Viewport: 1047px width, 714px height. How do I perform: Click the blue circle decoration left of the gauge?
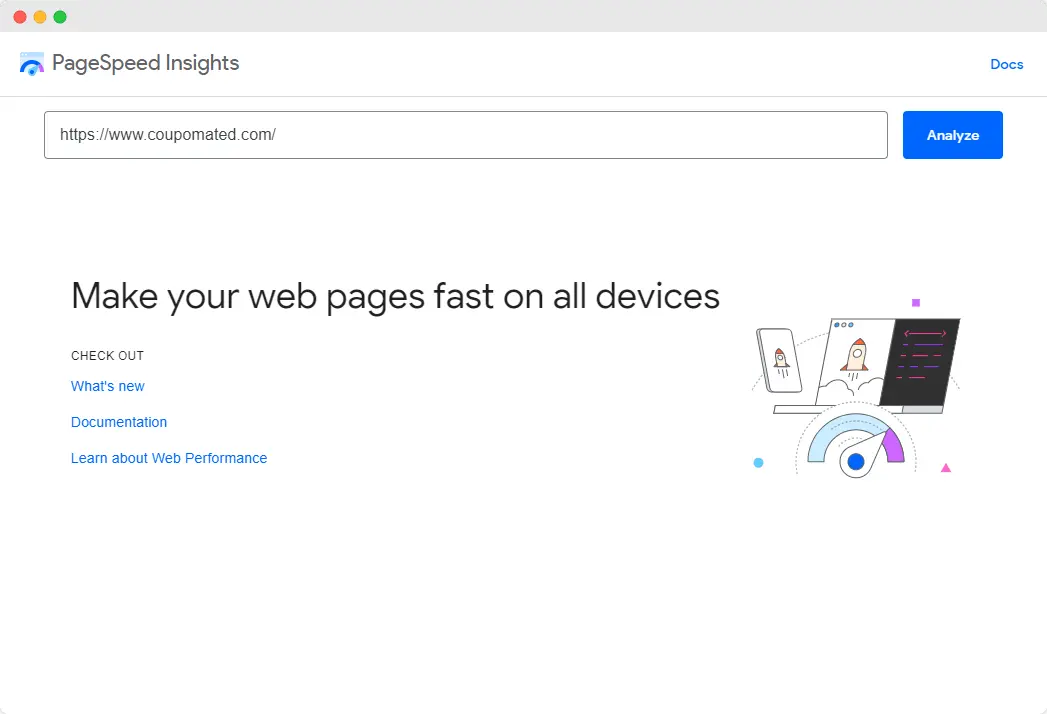tap(758, 463)
